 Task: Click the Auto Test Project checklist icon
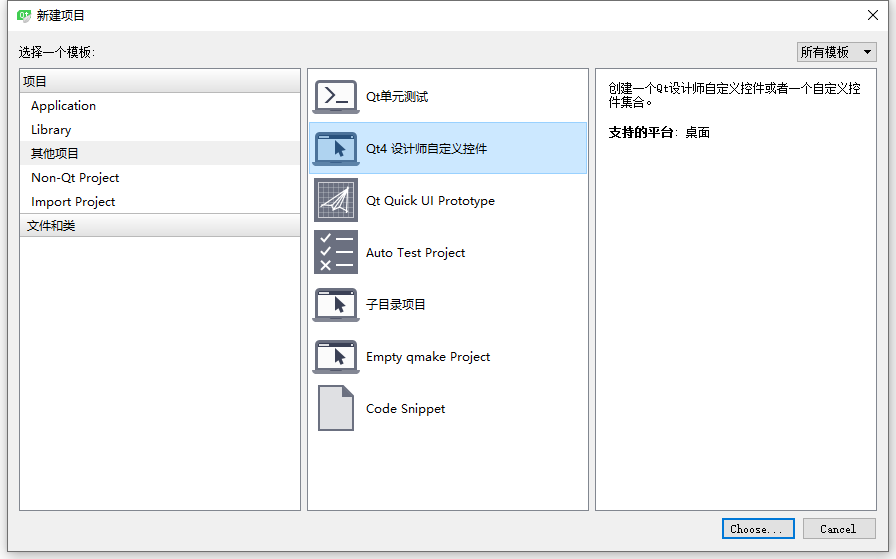click(x=336, y=252)
